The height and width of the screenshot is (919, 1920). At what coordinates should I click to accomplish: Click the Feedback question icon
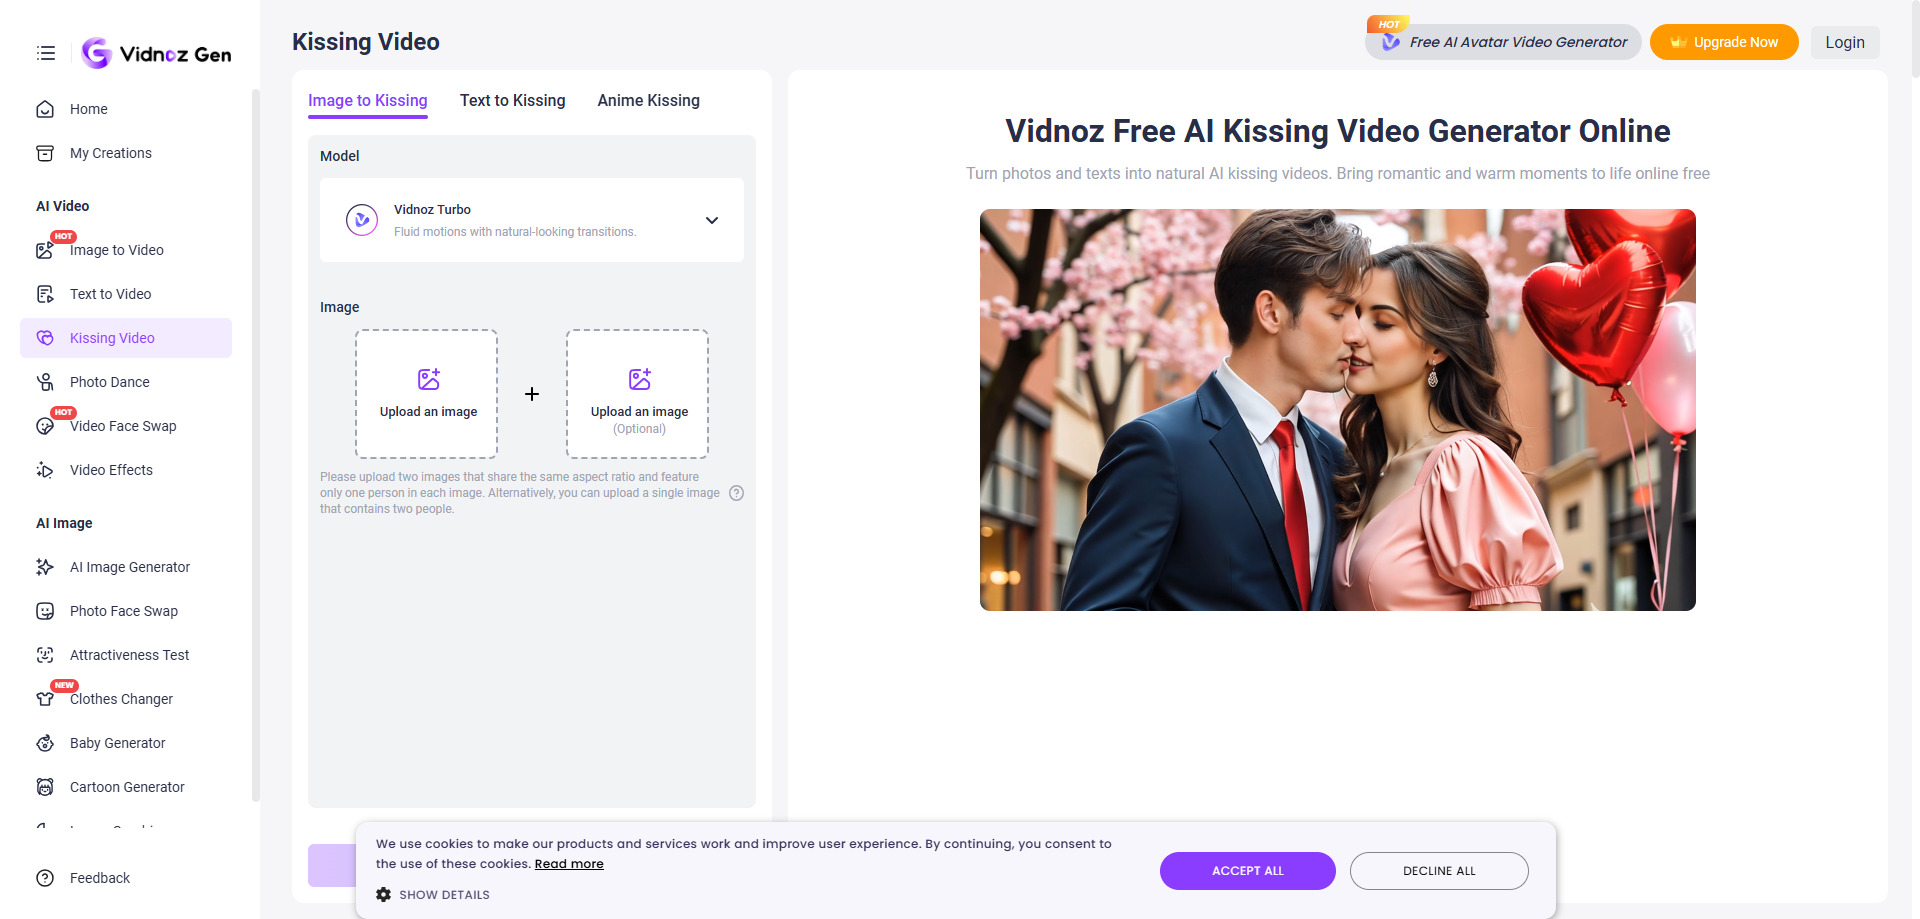[x=45, y=878]
